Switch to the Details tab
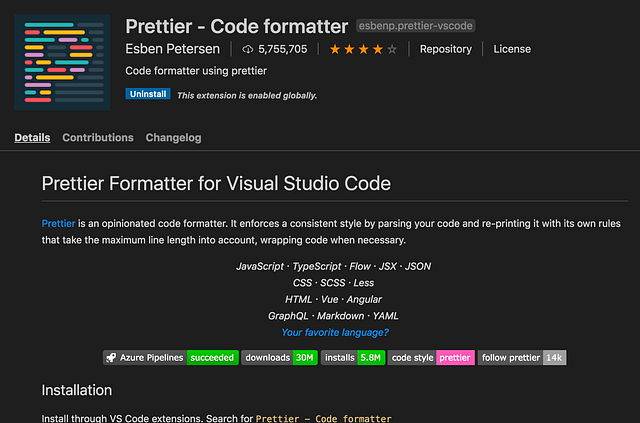The width and height of the screenshot is (640, 423). coord(32,137)
